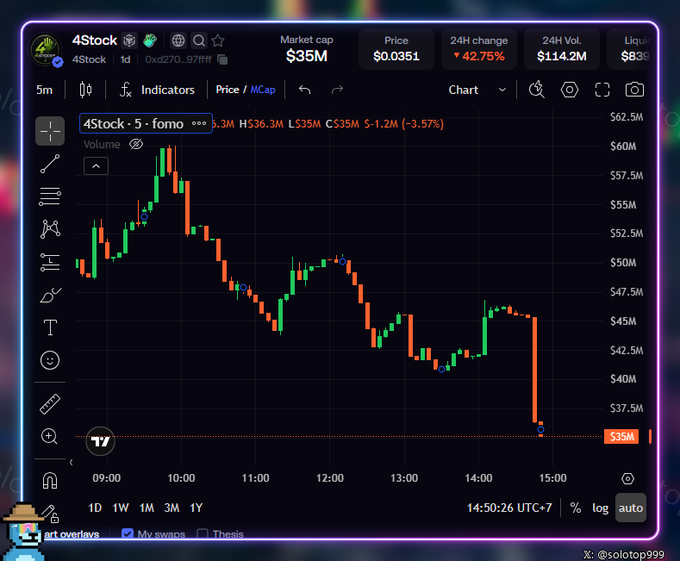680x561 pixels.
Task: Toggle the magnet snapping mode
Action: 50,480
